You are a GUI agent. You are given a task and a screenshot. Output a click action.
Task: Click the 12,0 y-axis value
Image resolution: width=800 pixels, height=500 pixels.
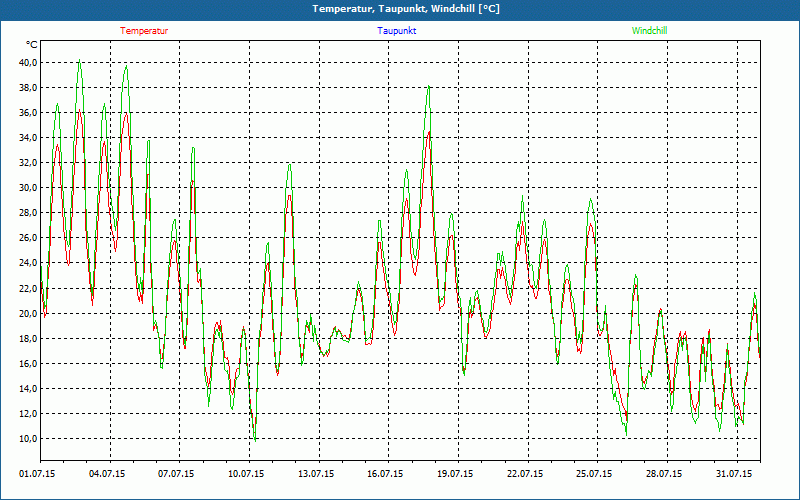[x=28, y=413]
